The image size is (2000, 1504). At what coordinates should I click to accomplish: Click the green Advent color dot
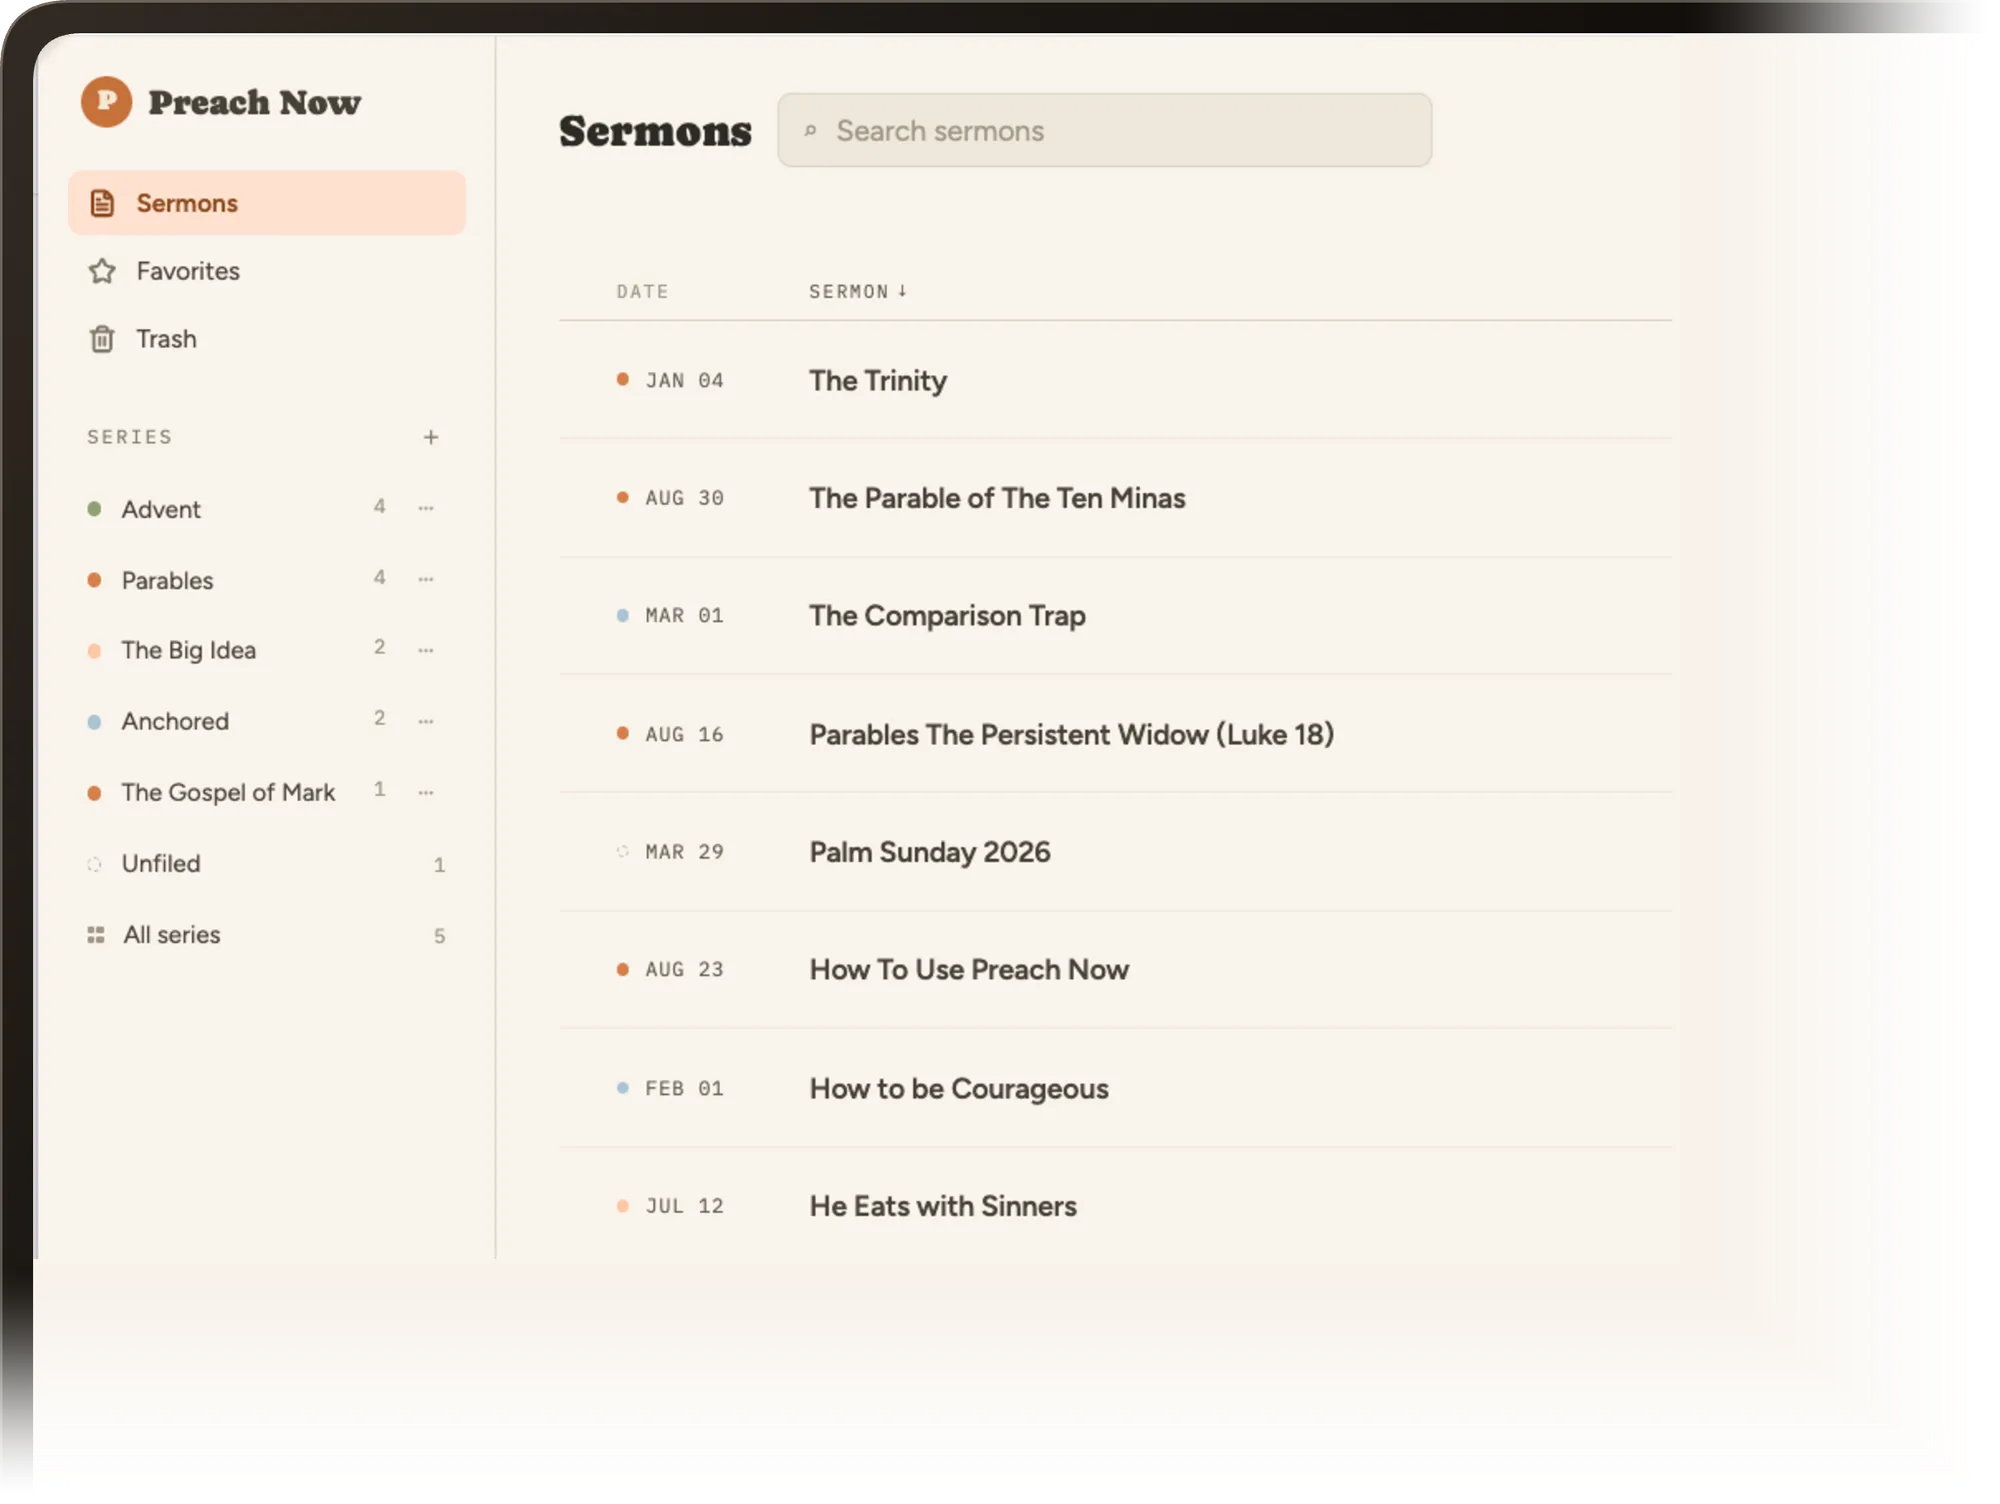tap(94, 509)
